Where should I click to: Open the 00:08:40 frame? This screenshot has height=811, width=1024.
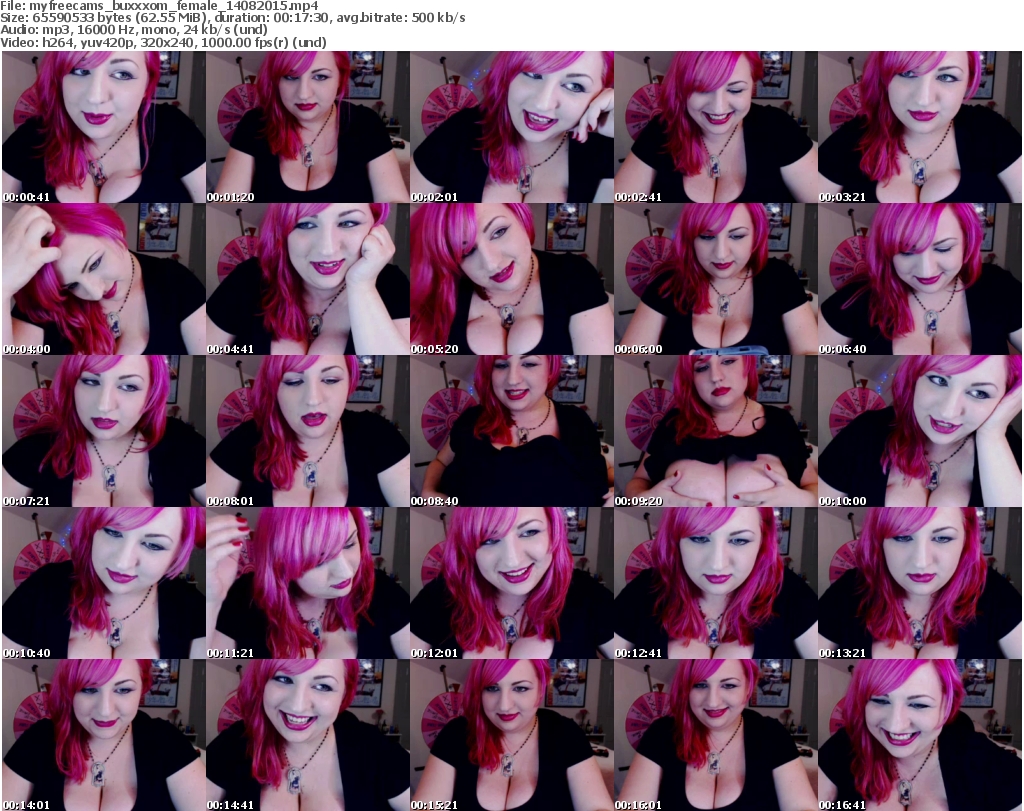click(x=512, y=432)
